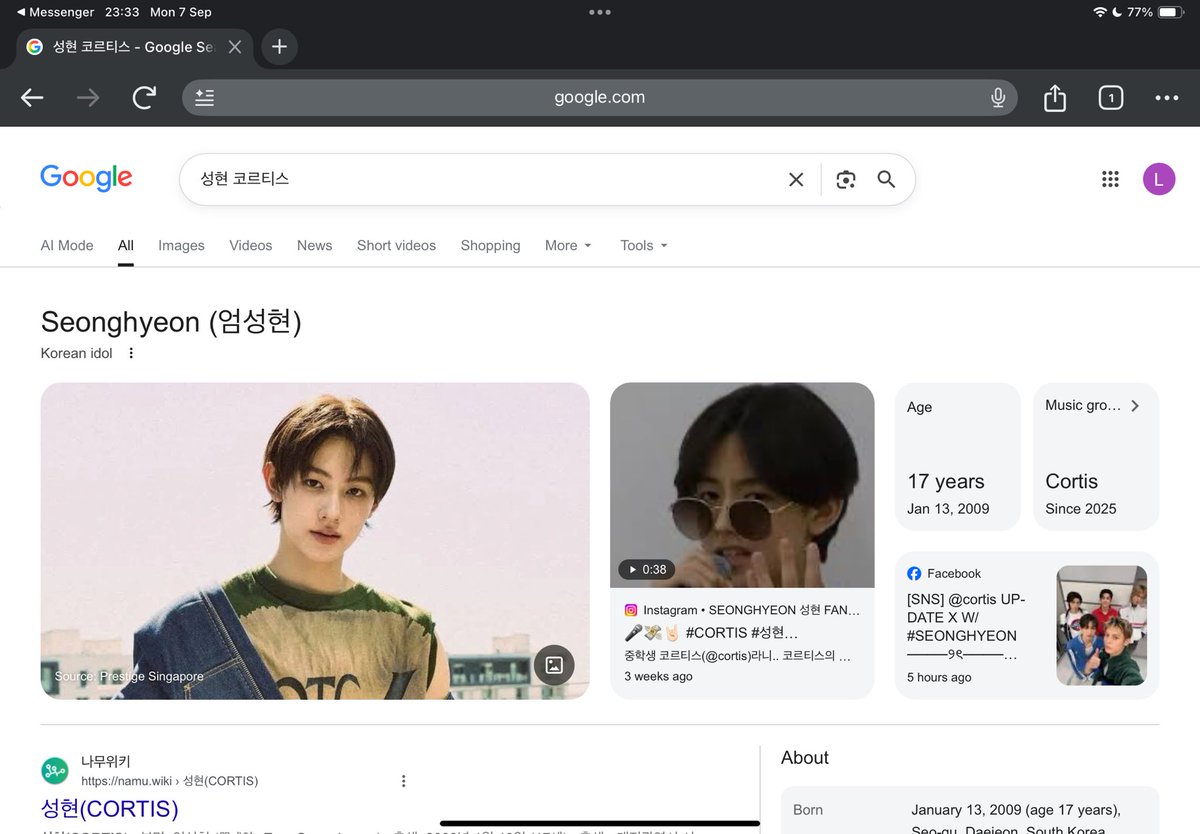This screenshot has height=834, width=1200.
Task: Click the Google logo
Action: 86,178
